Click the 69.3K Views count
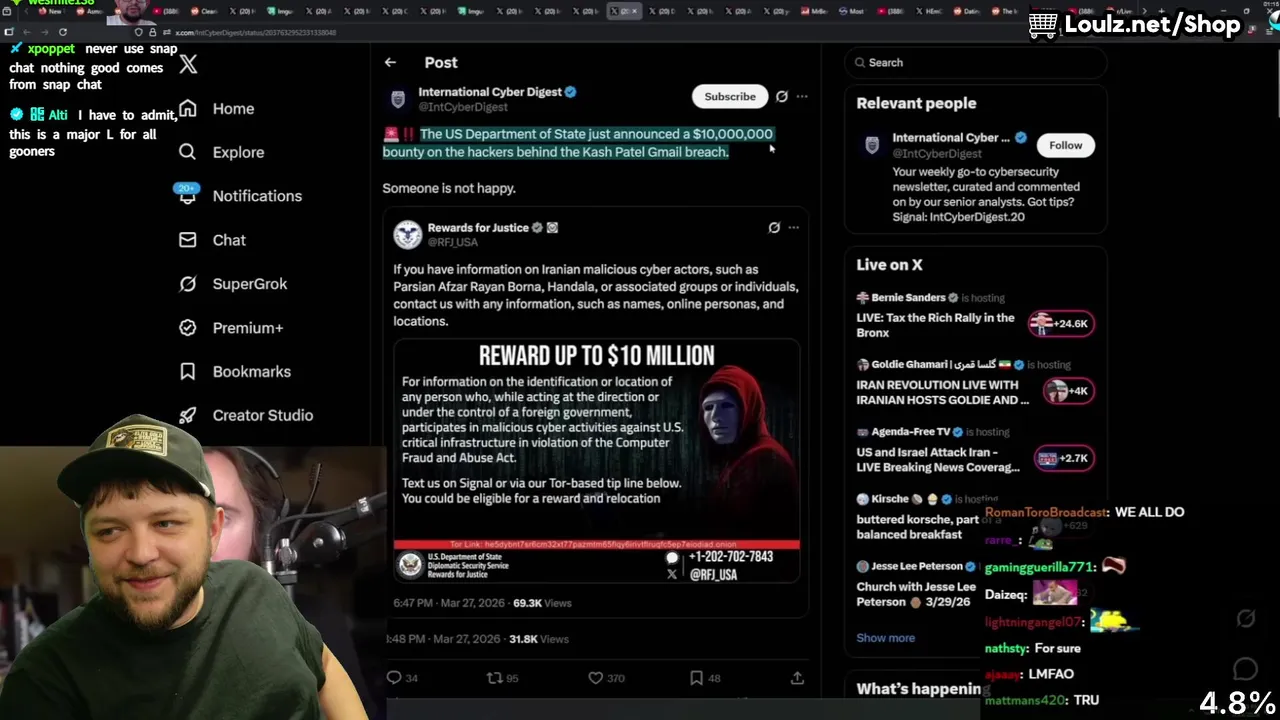This screenshot has width=1280, height=720. [x=542, y=603]
